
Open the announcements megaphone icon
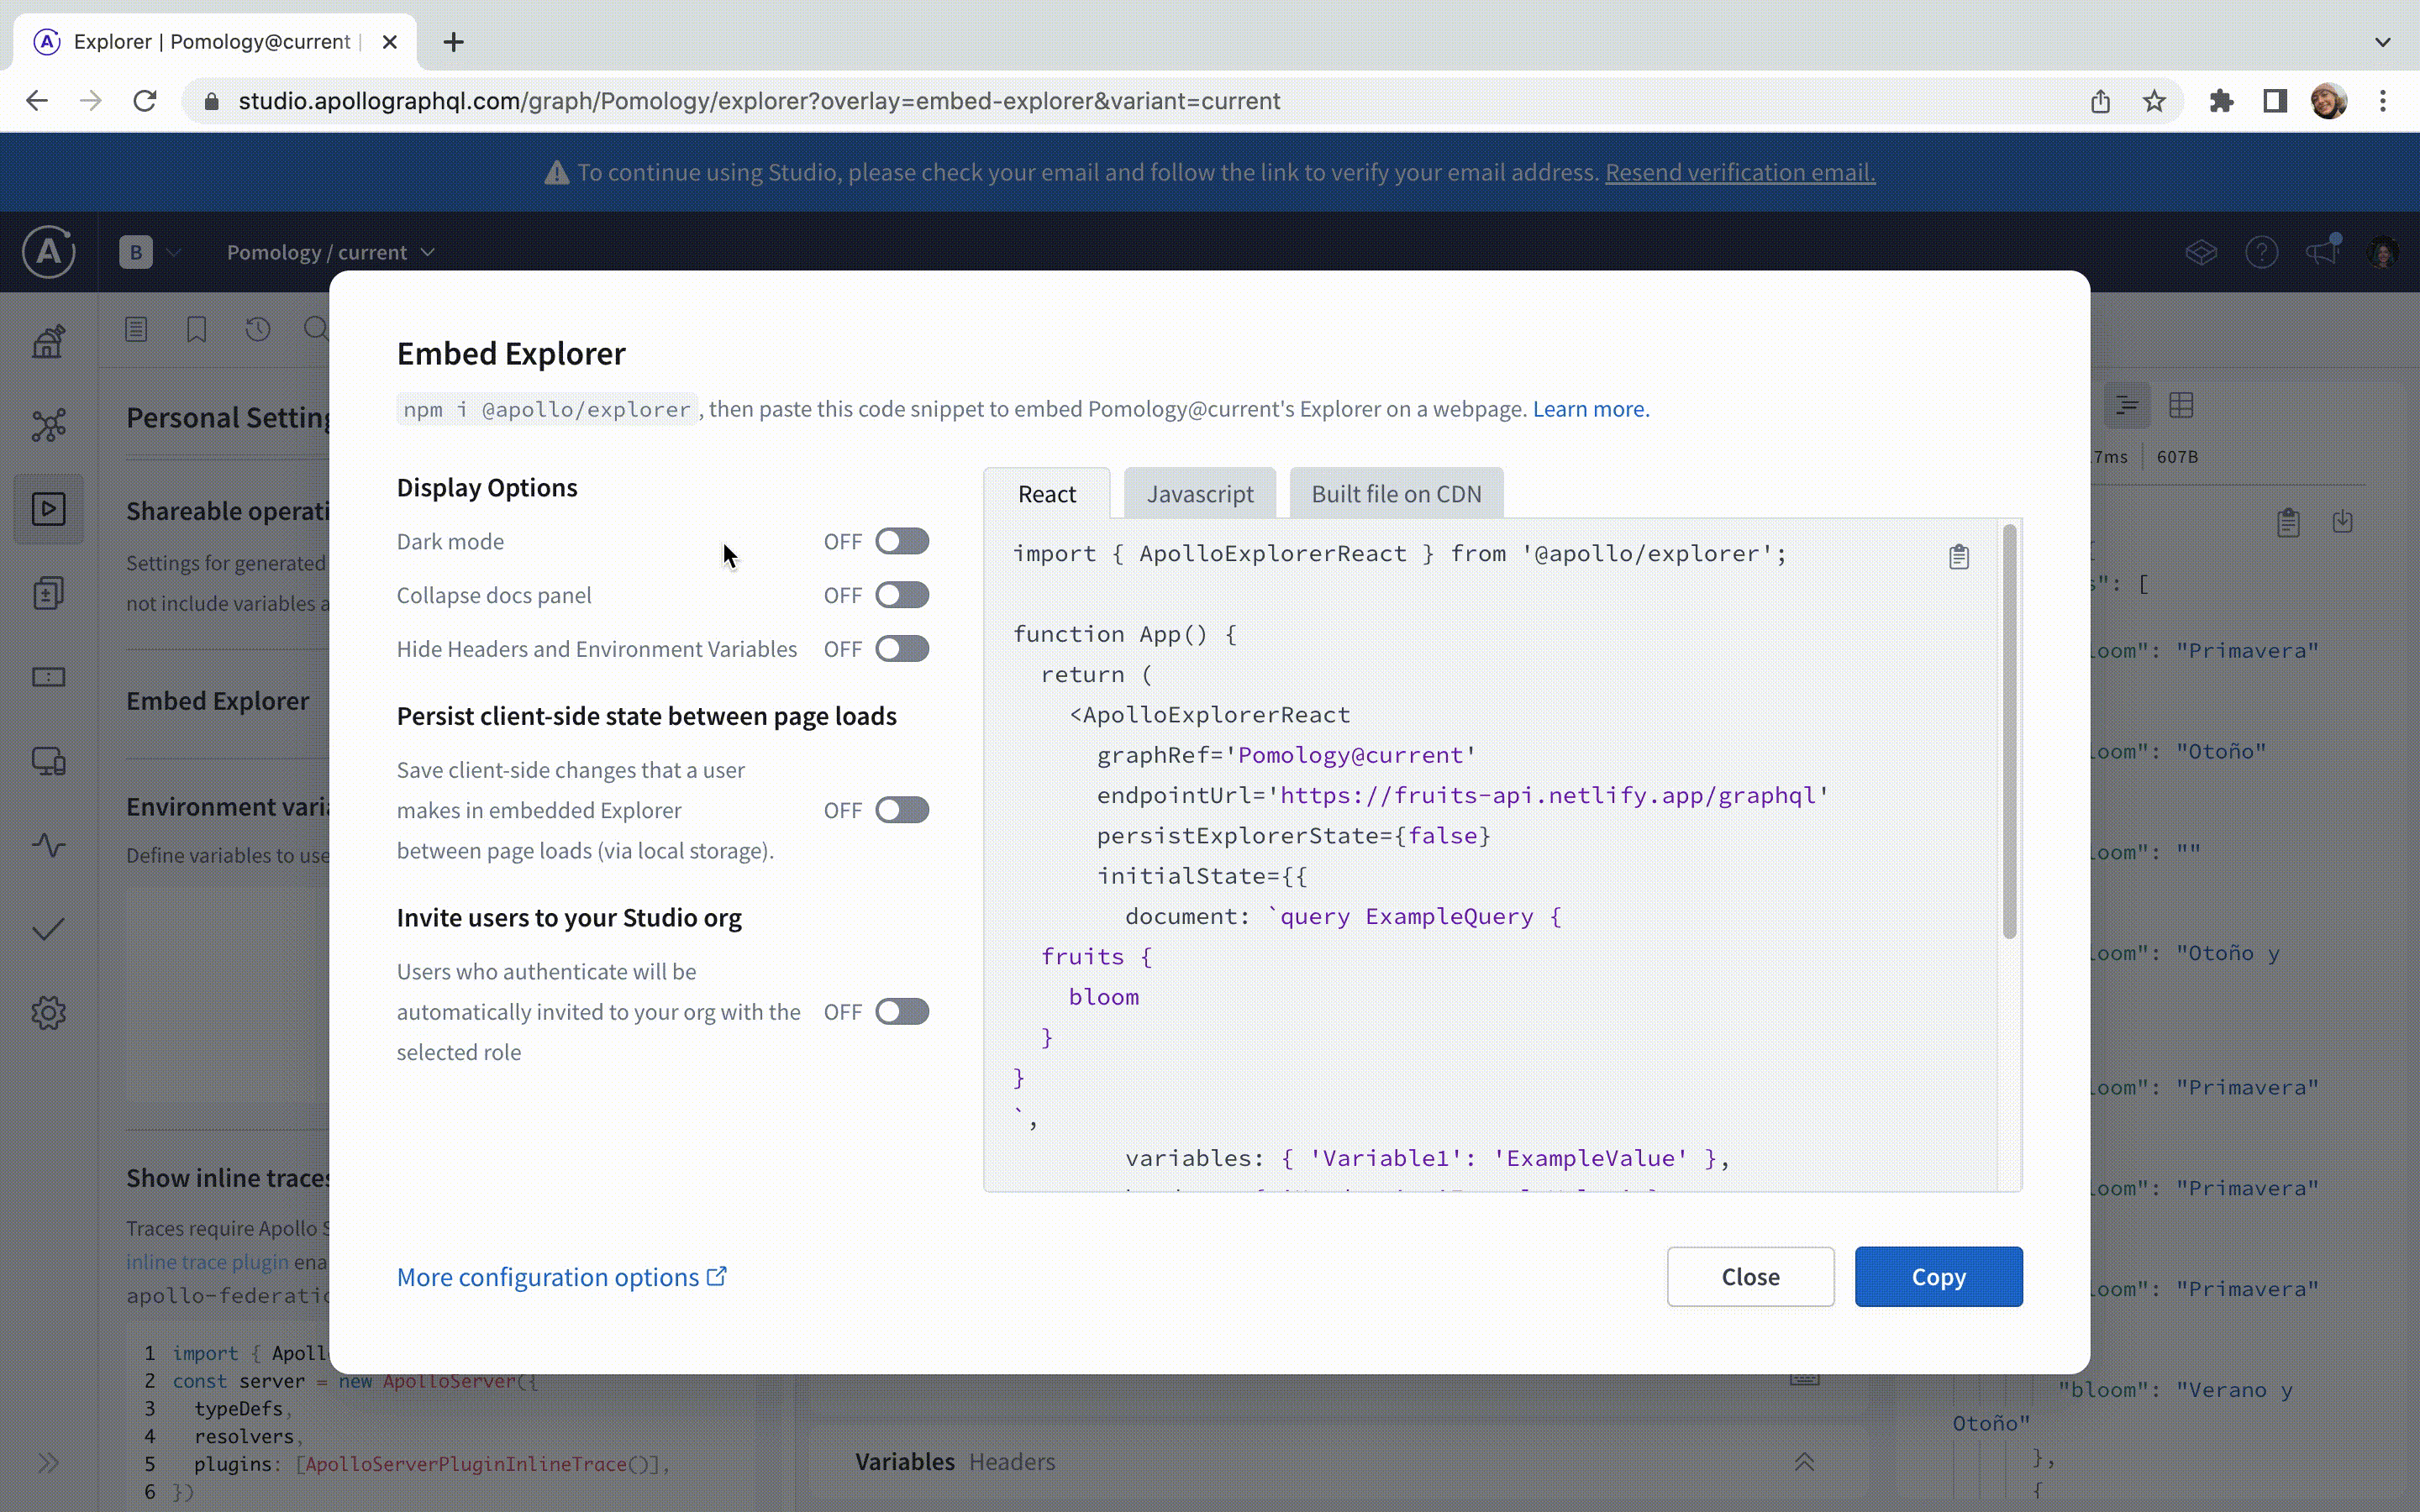pos(2322,250)
